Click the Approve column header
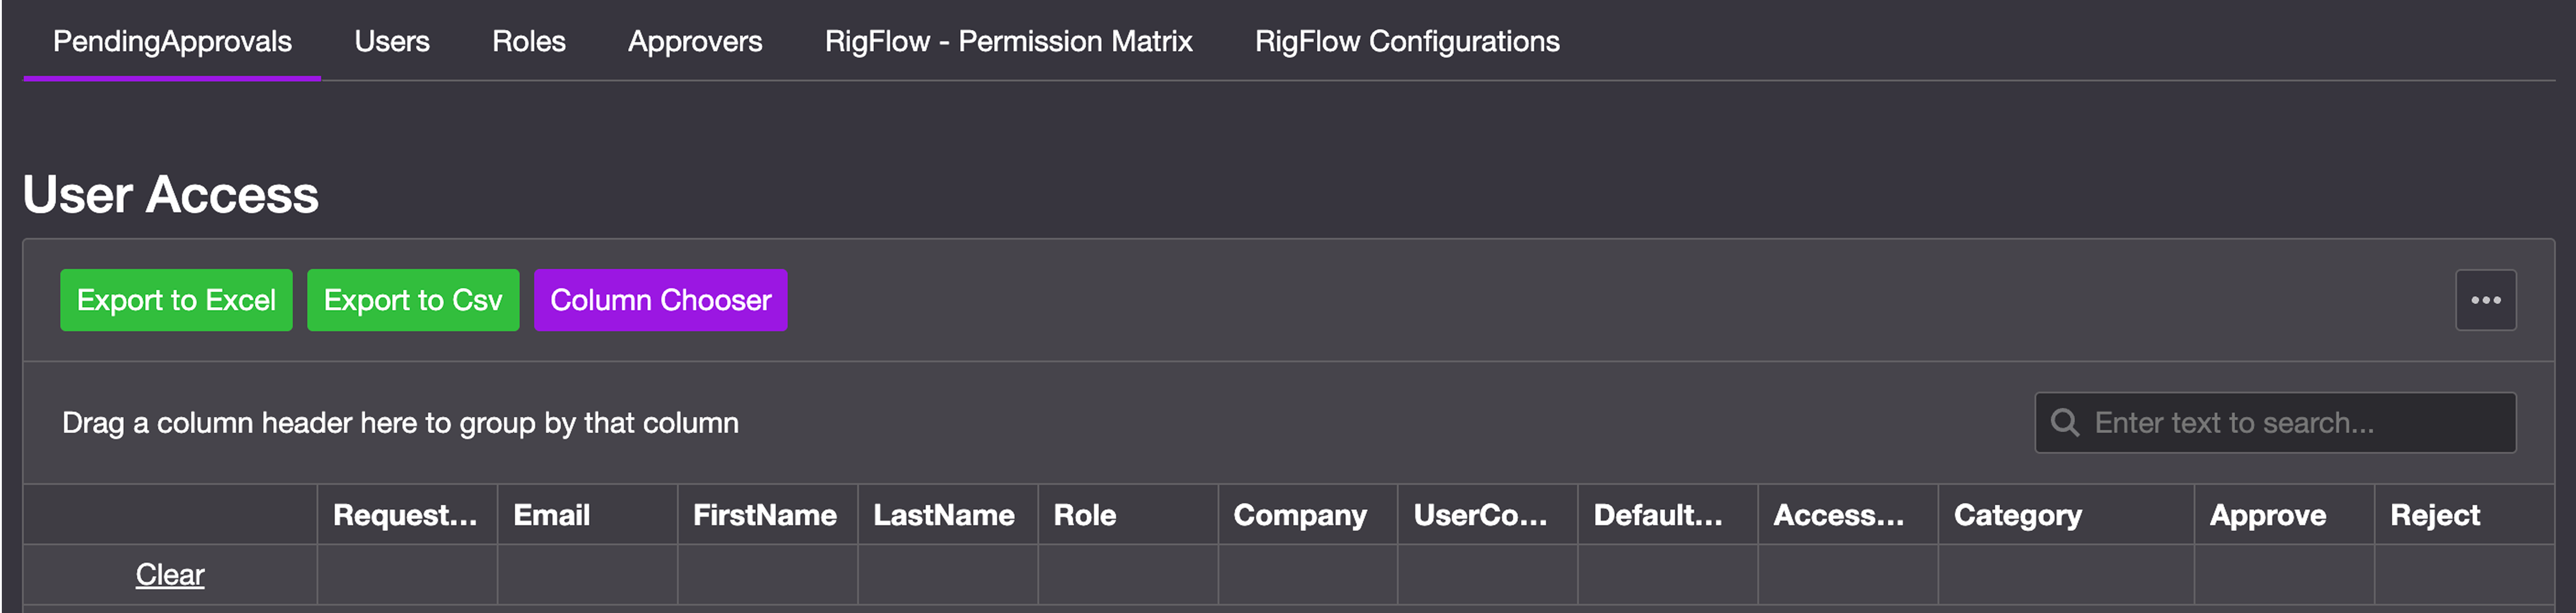Viewport: 2576px width, 613px height. (x=2267, y=514)
